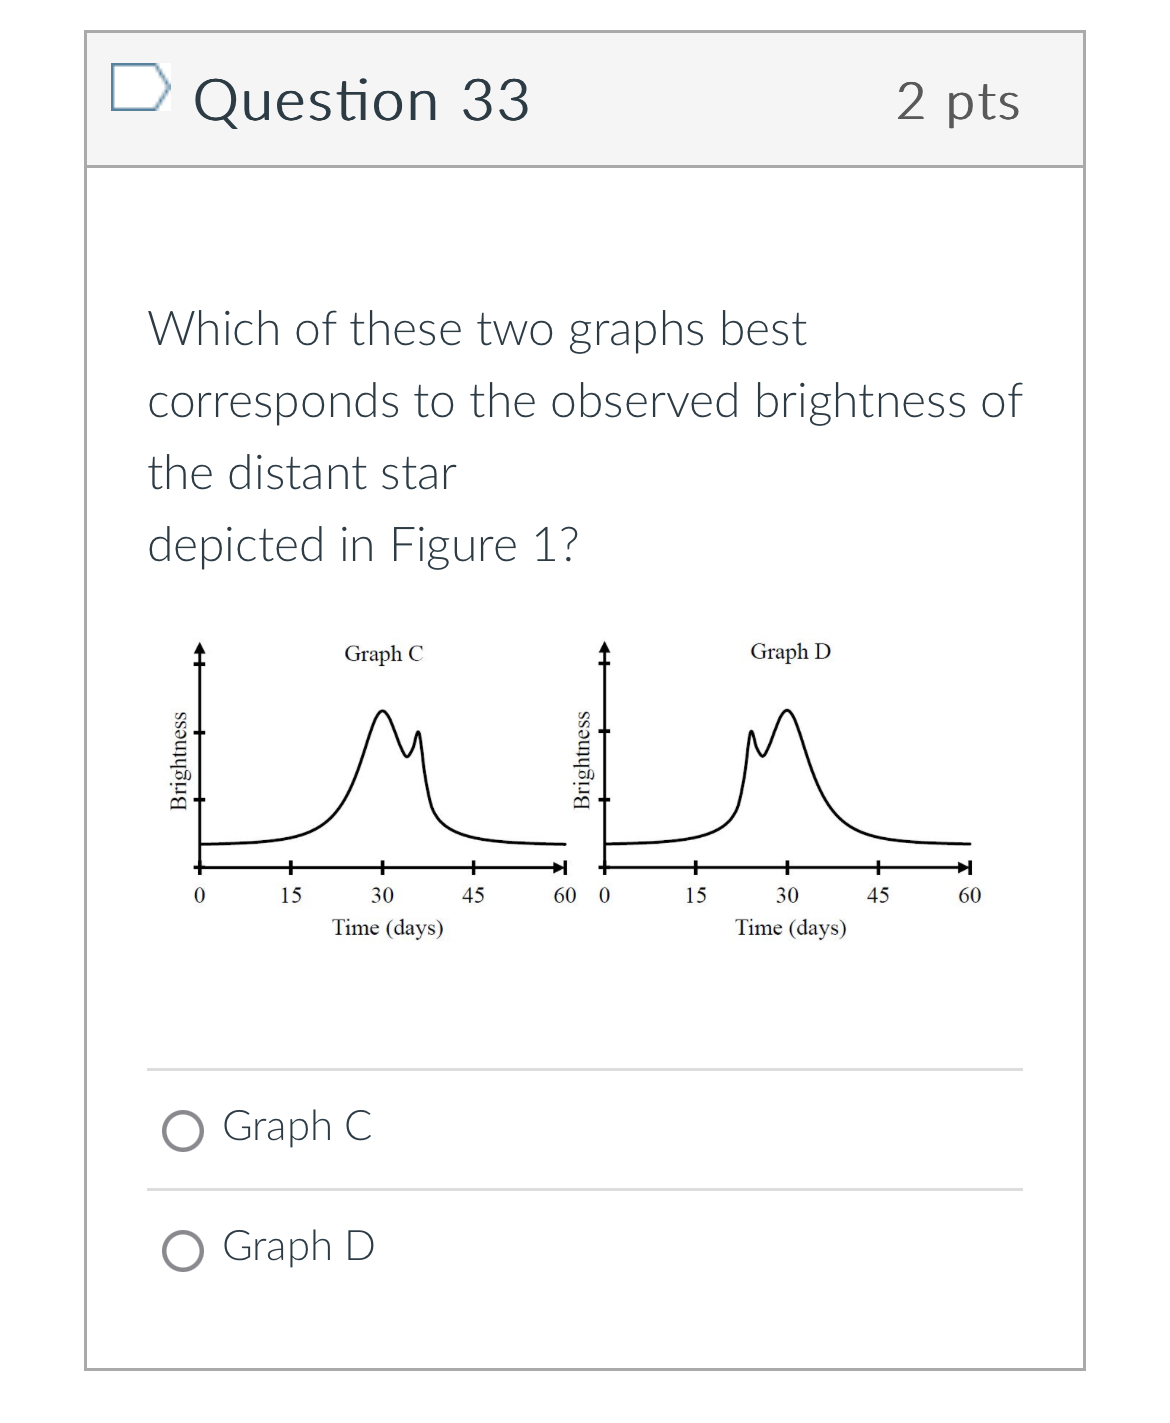Click the Graph D answer option text
The width and height of the screenshot is (1170, 1423).
pyautogui.click(x=299, y=1248)
